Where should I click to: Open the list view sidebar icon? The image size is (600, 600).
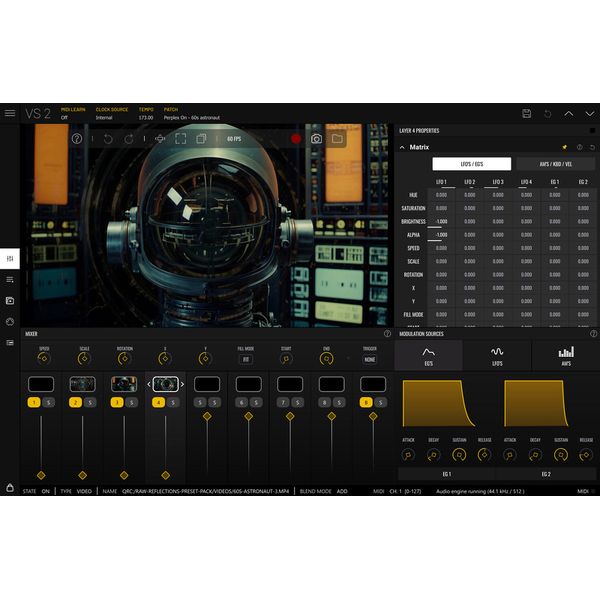coord(10,280)
